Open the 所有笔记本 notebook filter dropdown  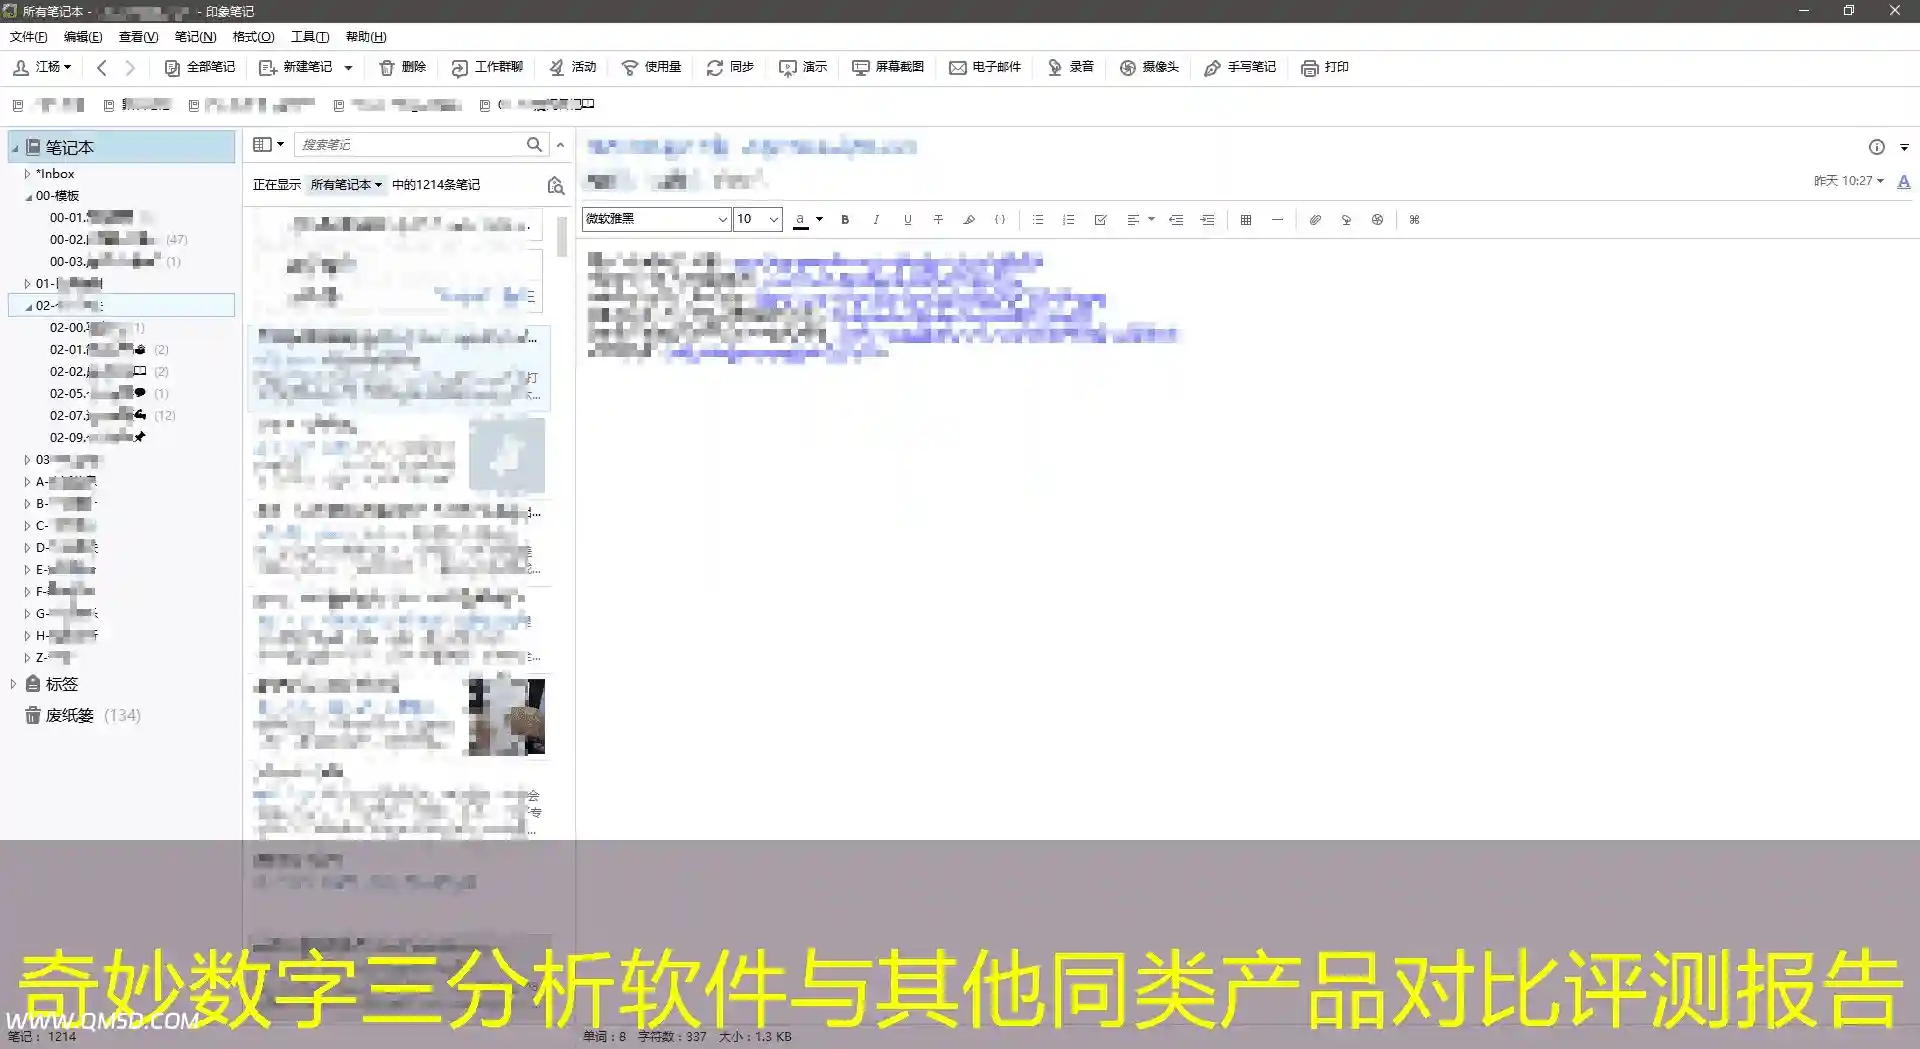point(346,185)
